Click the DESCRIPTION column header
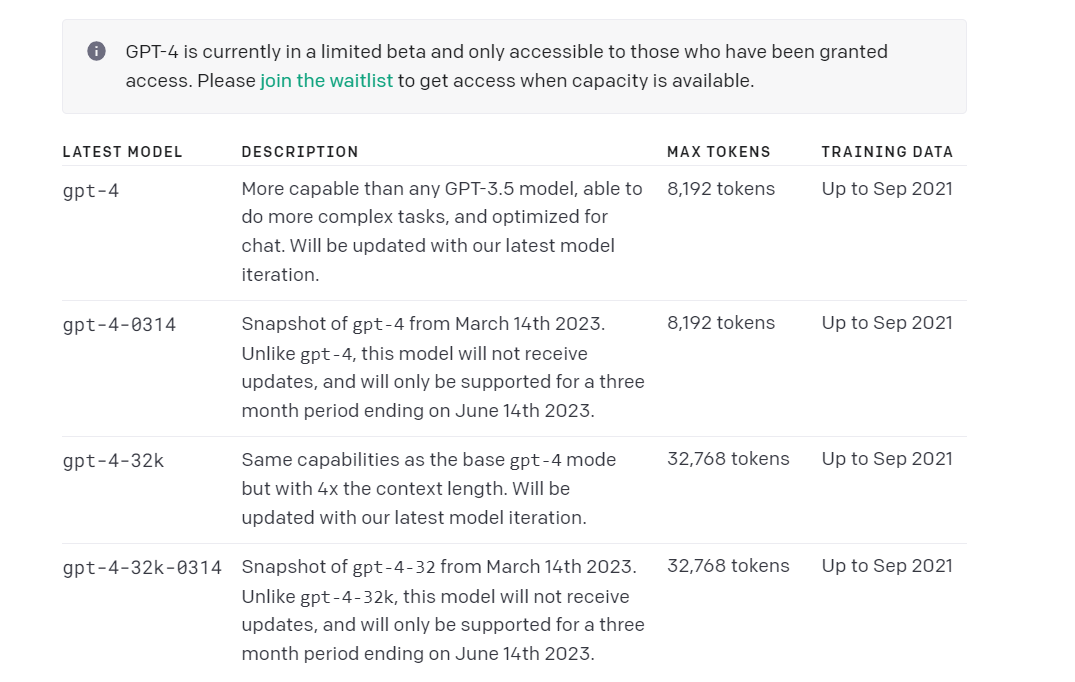Viewport: 1075px width, 682px height. click(x=300, y=152)
